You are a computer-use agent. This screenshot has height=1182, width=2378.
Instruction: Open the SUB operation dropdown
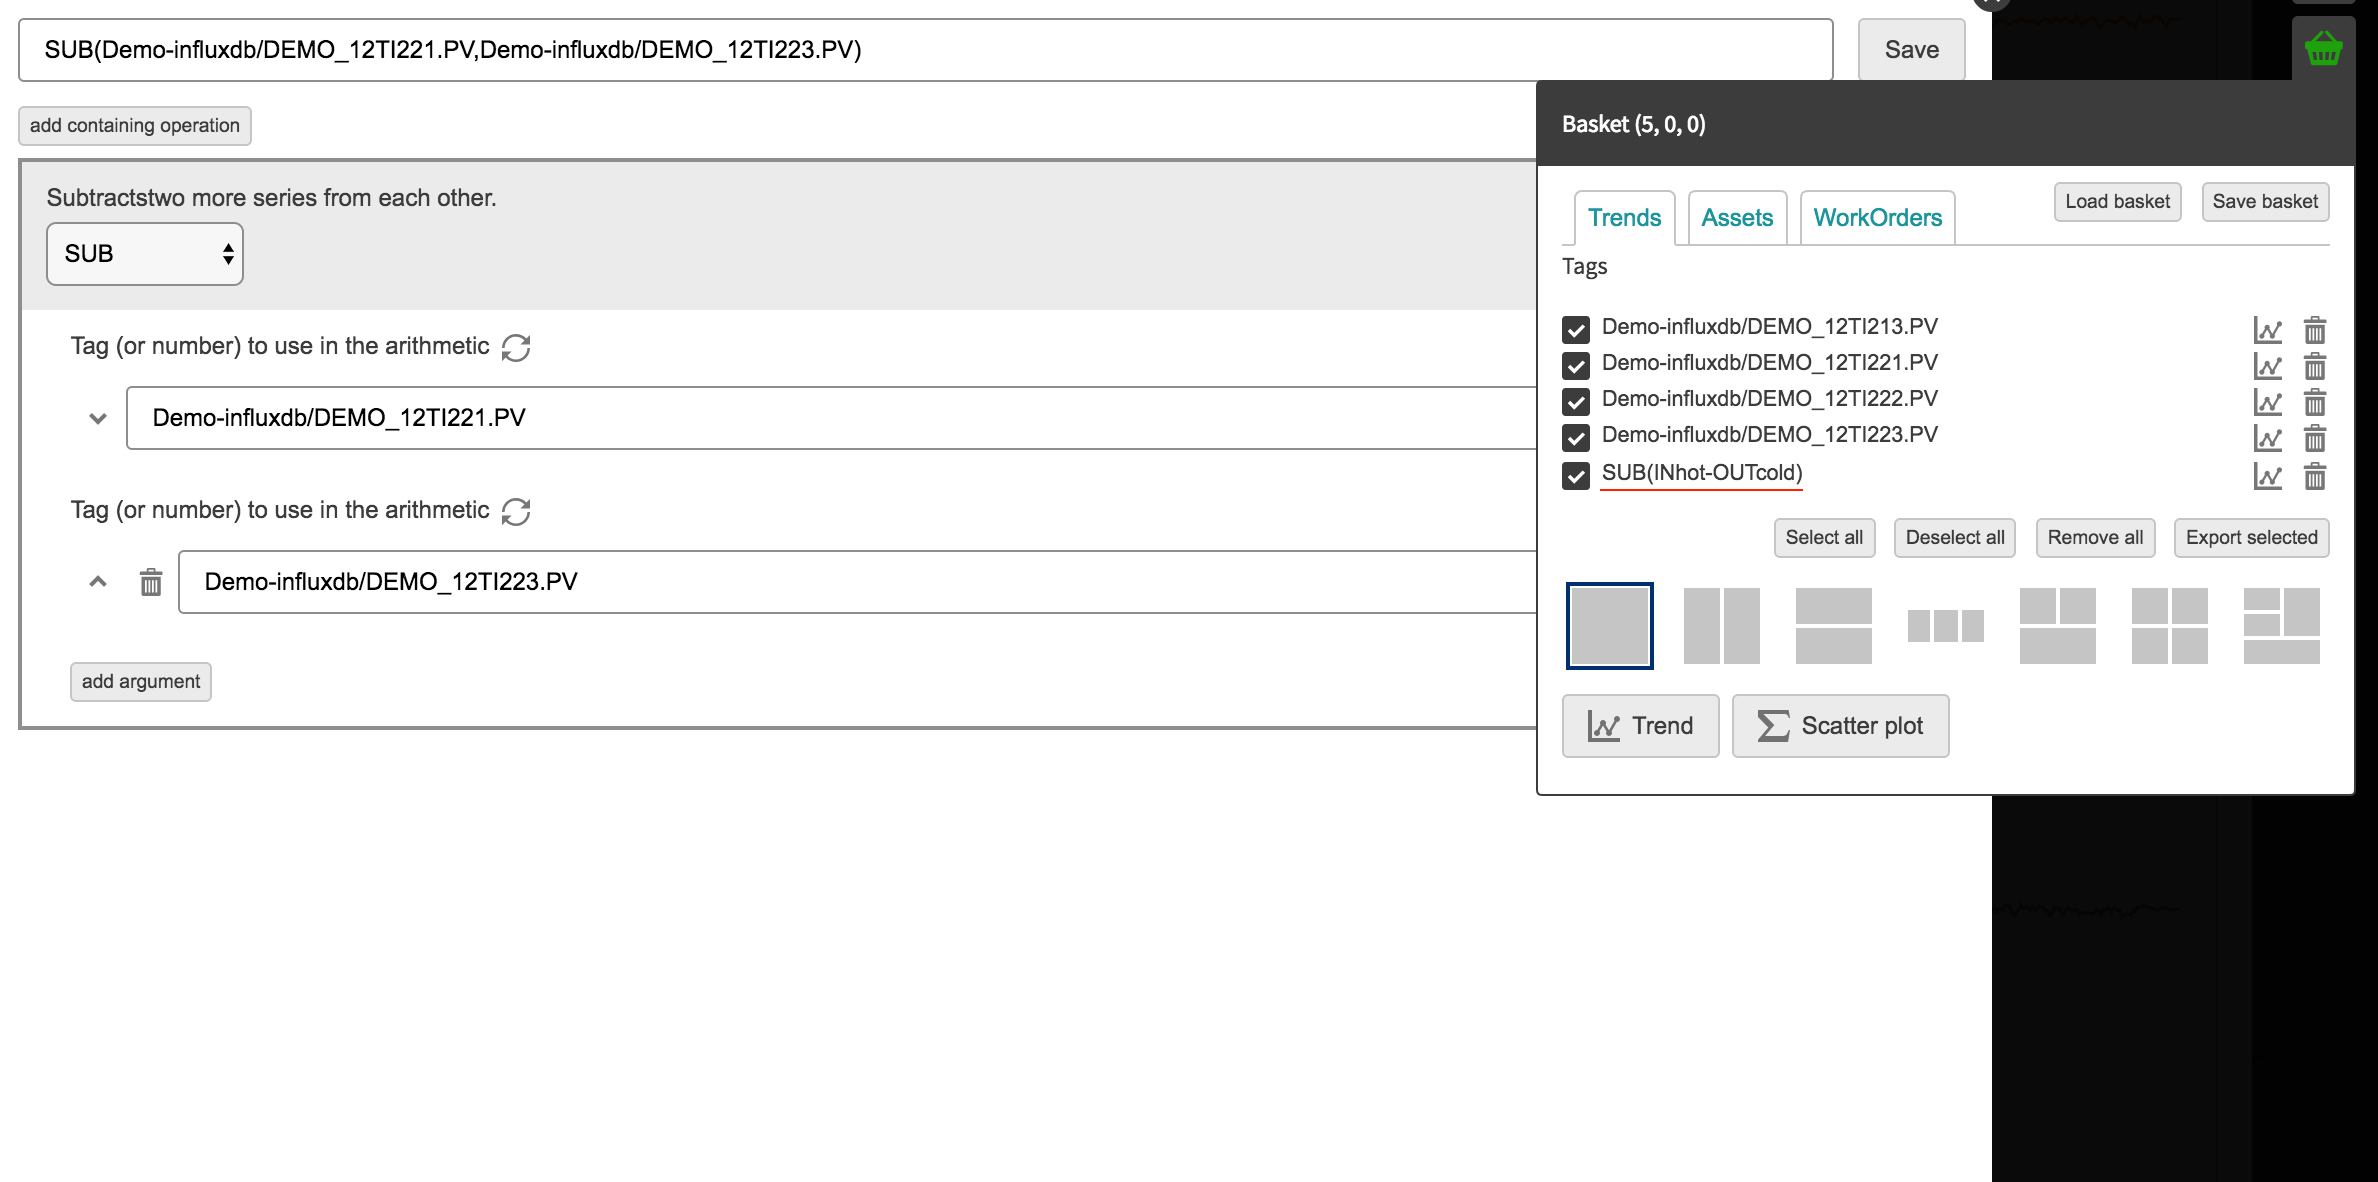(145, 254)
